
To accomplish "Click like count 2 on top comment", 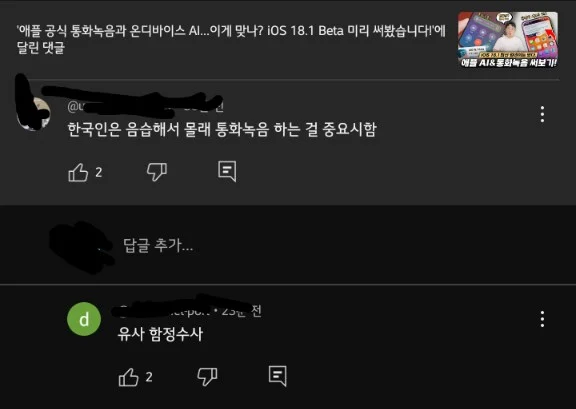I will [x=99, y=172].
